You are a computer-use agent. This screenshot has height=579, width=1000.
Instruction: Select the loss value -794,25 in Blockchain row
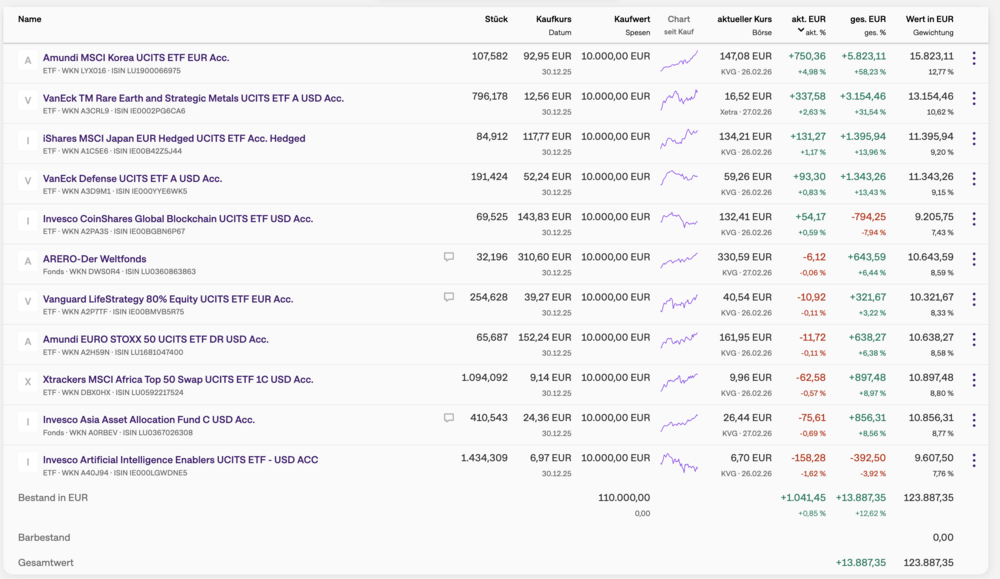coord(868,217)
